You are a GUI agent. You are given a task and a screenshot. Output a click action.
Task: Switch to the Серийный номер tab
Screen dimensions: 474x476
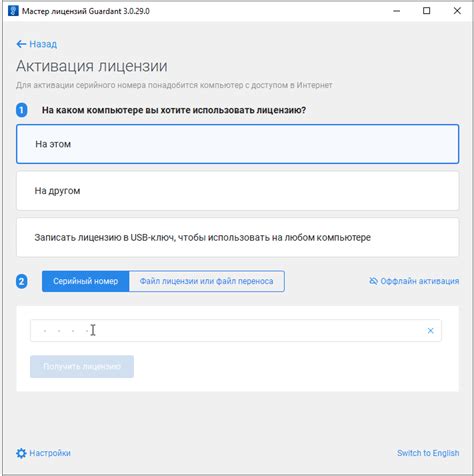[x=85, y=281]
